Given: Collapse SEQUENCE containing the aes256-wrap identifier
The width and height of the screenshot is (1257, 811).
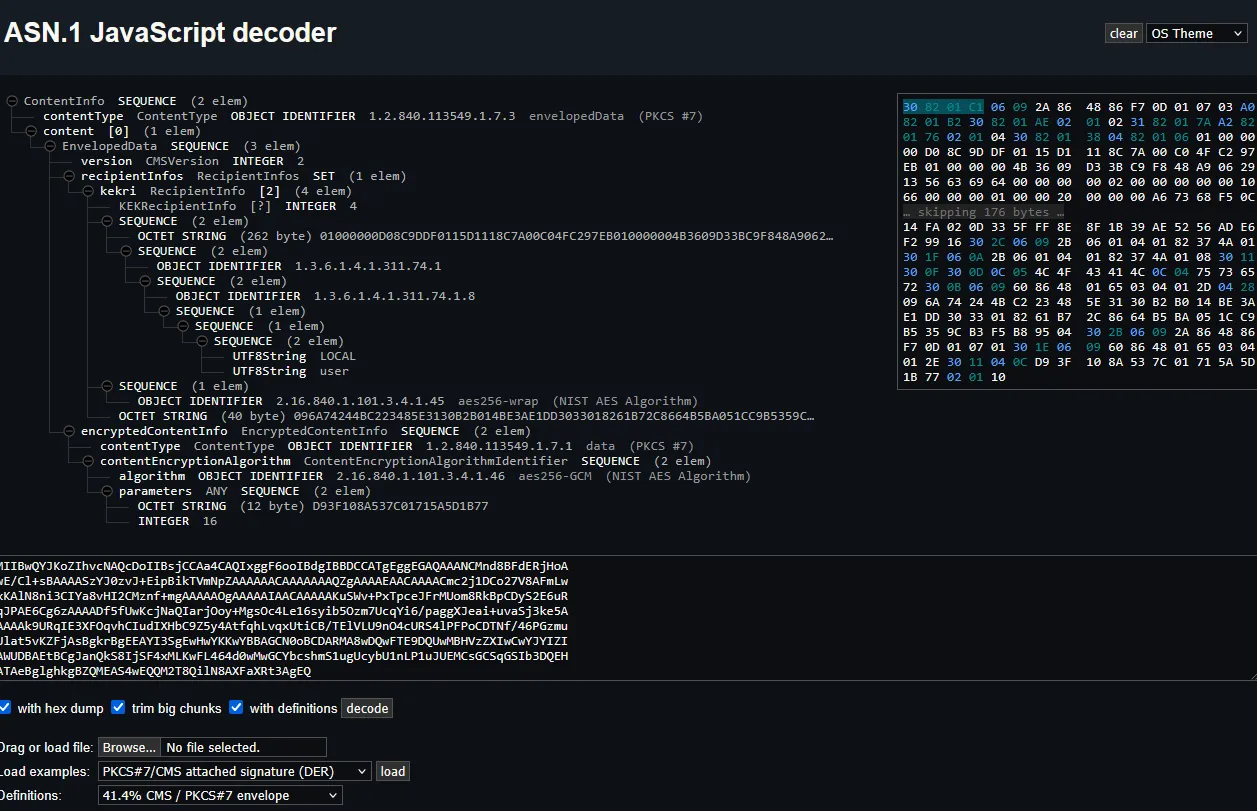Looking at the screenshot, I should click(x=107, y=386).
